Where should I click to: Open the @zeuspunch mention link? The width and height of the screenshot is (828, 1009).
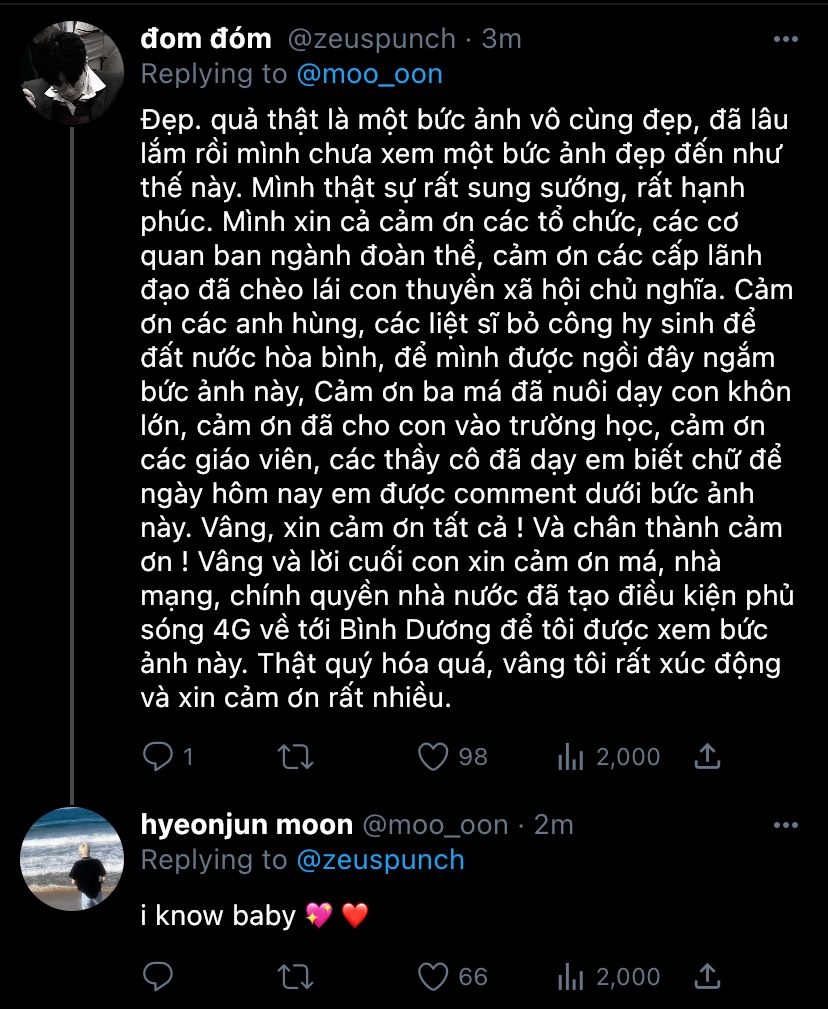[380, 860]
